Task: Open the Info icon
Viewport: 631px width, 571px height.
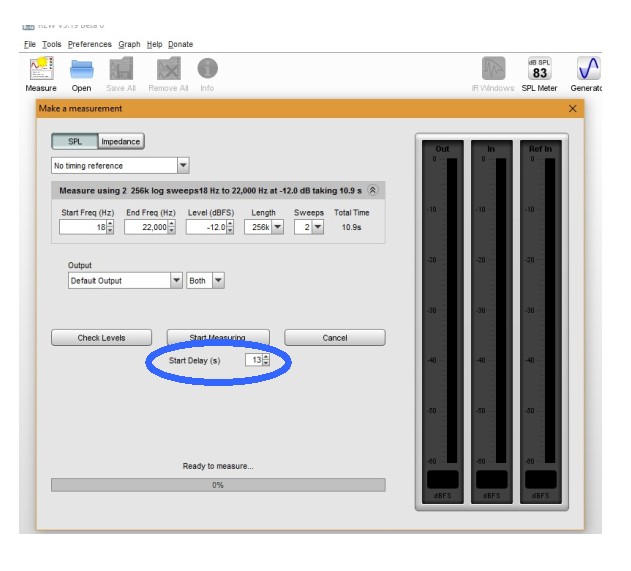Action: (207, 69)
